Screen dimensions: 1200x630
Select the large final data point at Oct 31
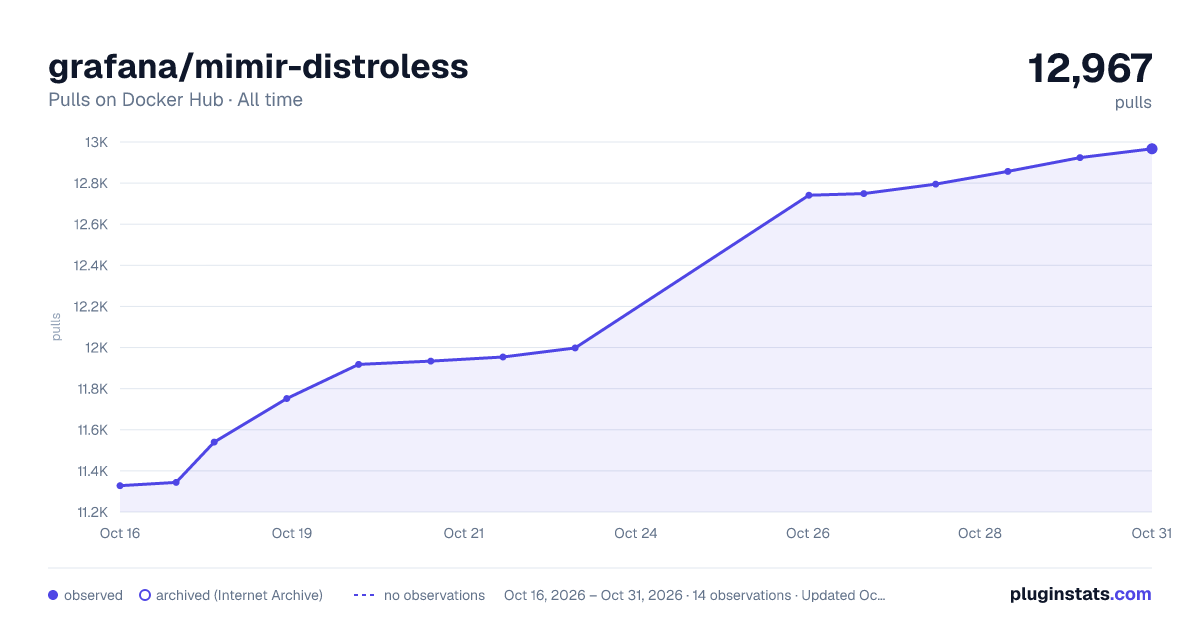pyautogui.click(x=1152, y=149)
